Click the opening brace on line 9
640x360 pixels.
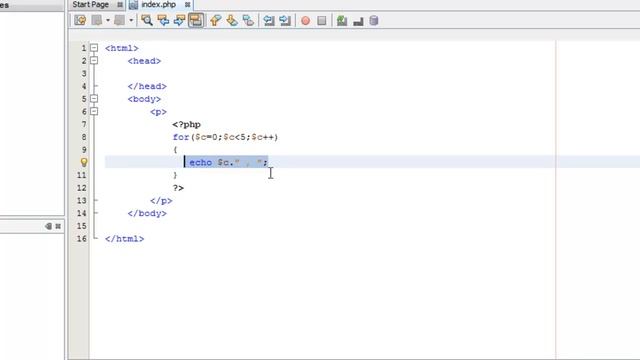tap(175, 150)
